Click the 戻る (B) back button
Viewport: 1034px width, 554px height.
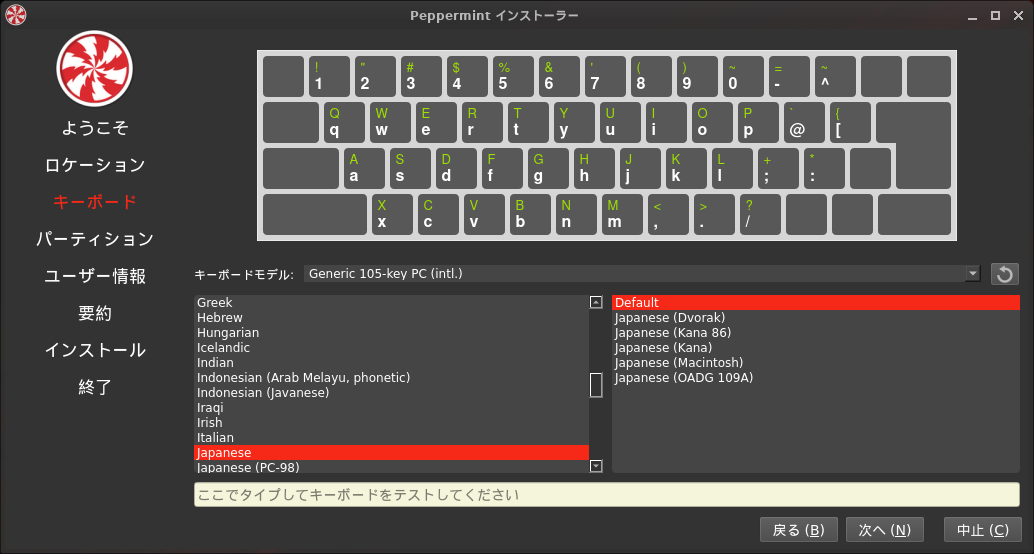pos(799,530)
